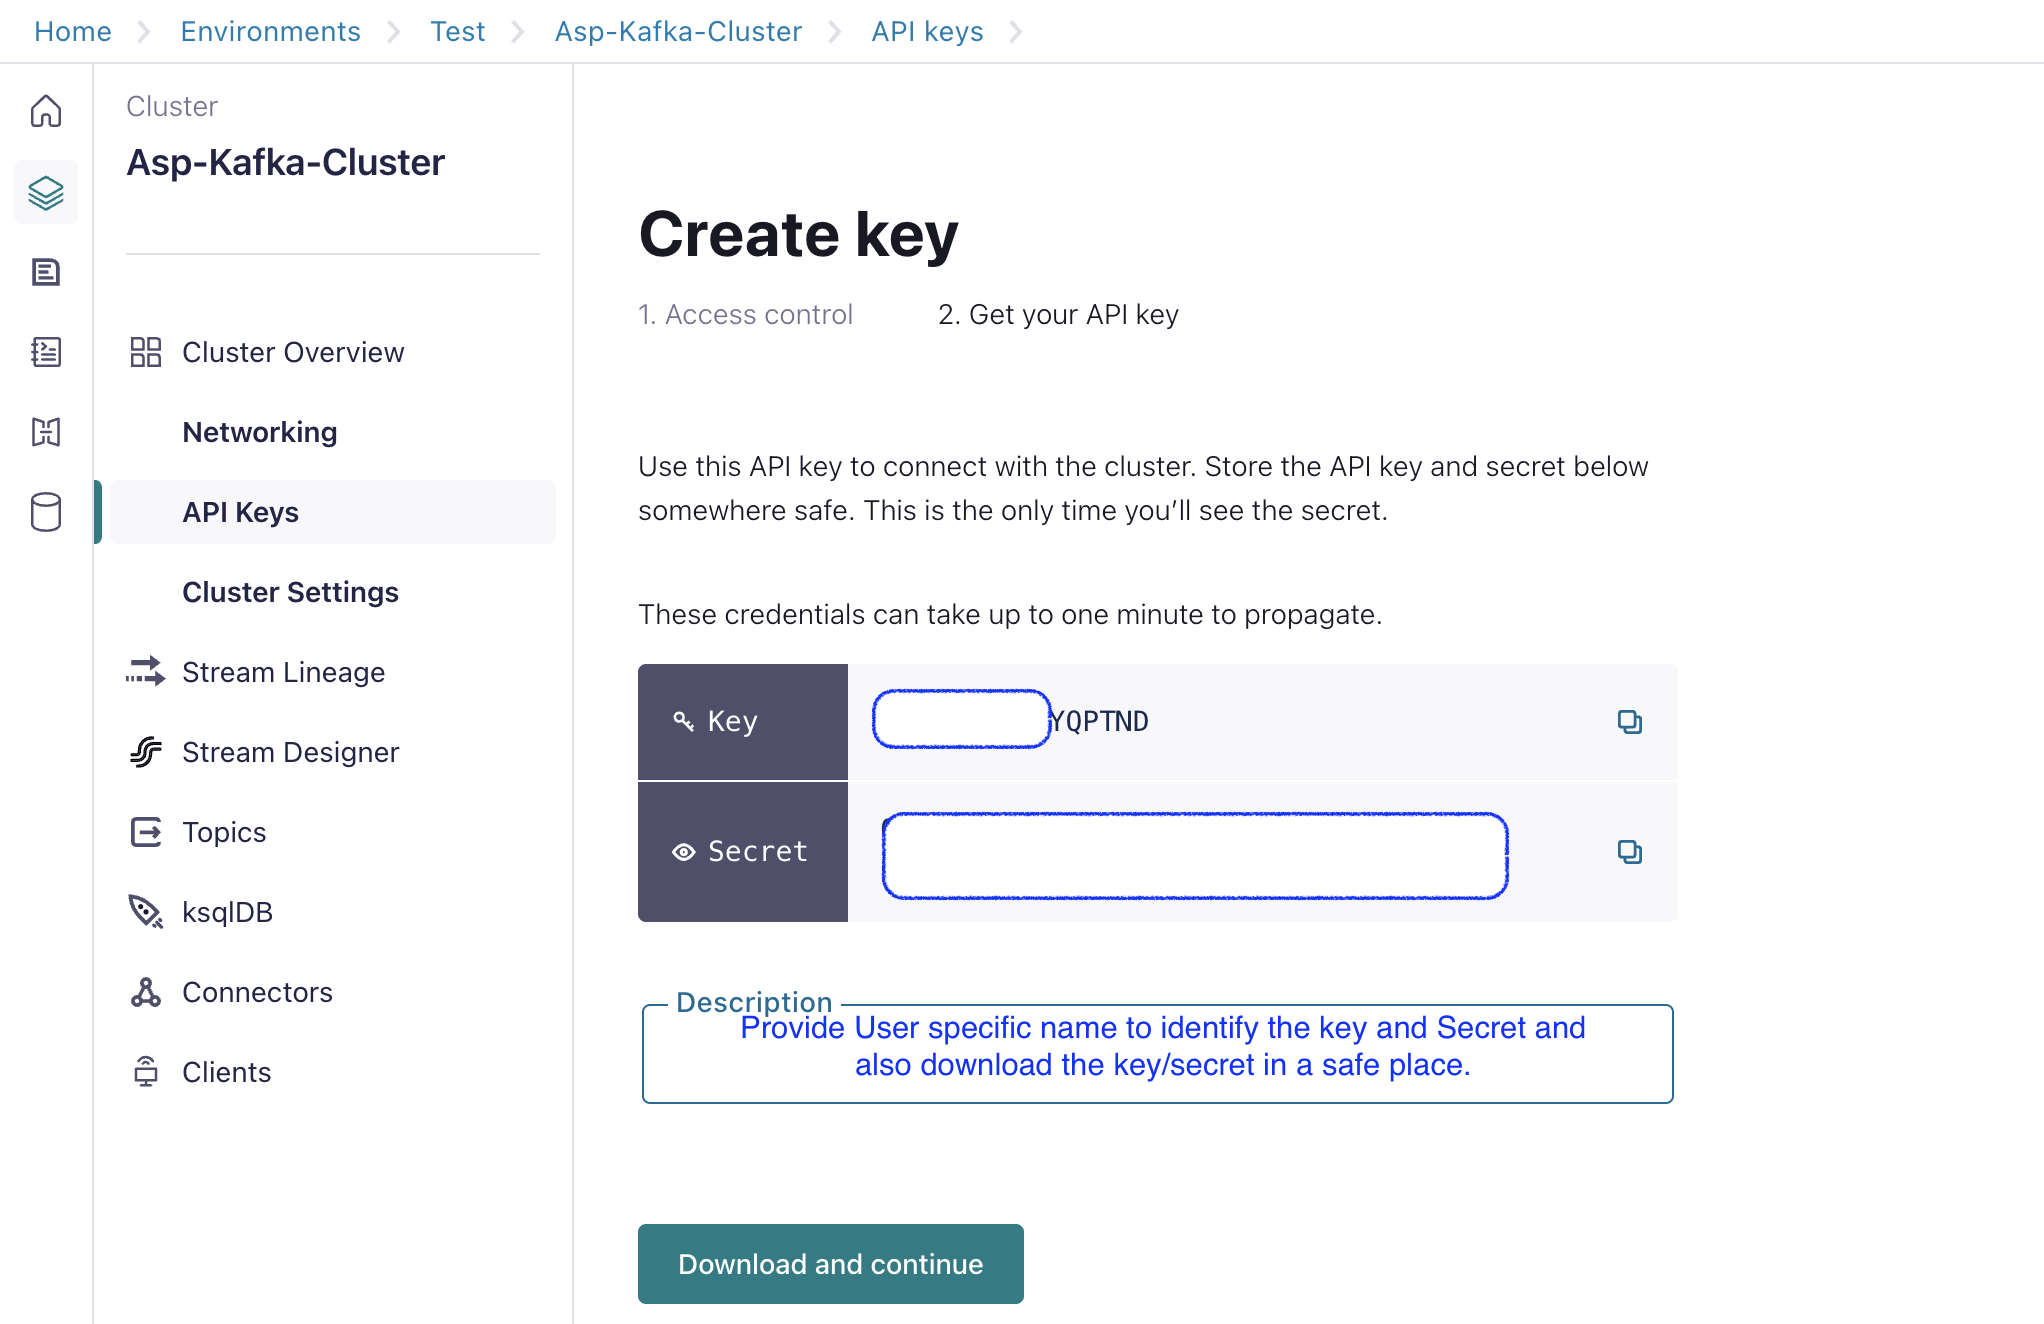
Task: Open the Home icon in the left rail
Action: [46, 111]
